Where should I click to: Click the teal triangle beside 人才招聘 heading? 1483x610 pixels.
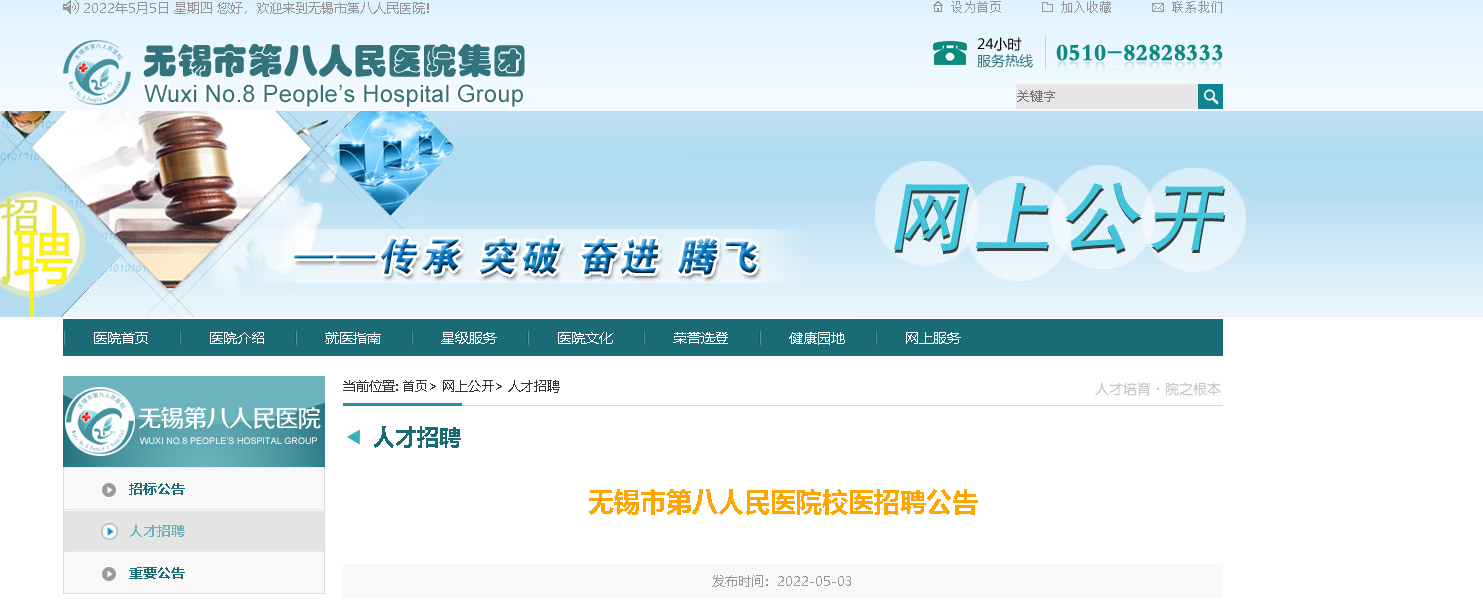coord(353,437)
